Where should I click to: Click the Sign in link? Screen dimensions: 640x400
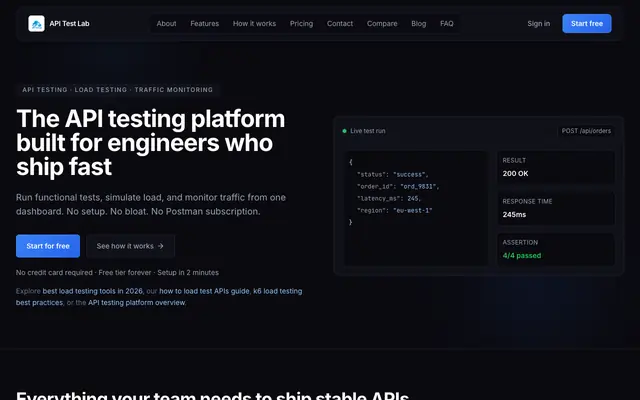[x=538, y=24]
